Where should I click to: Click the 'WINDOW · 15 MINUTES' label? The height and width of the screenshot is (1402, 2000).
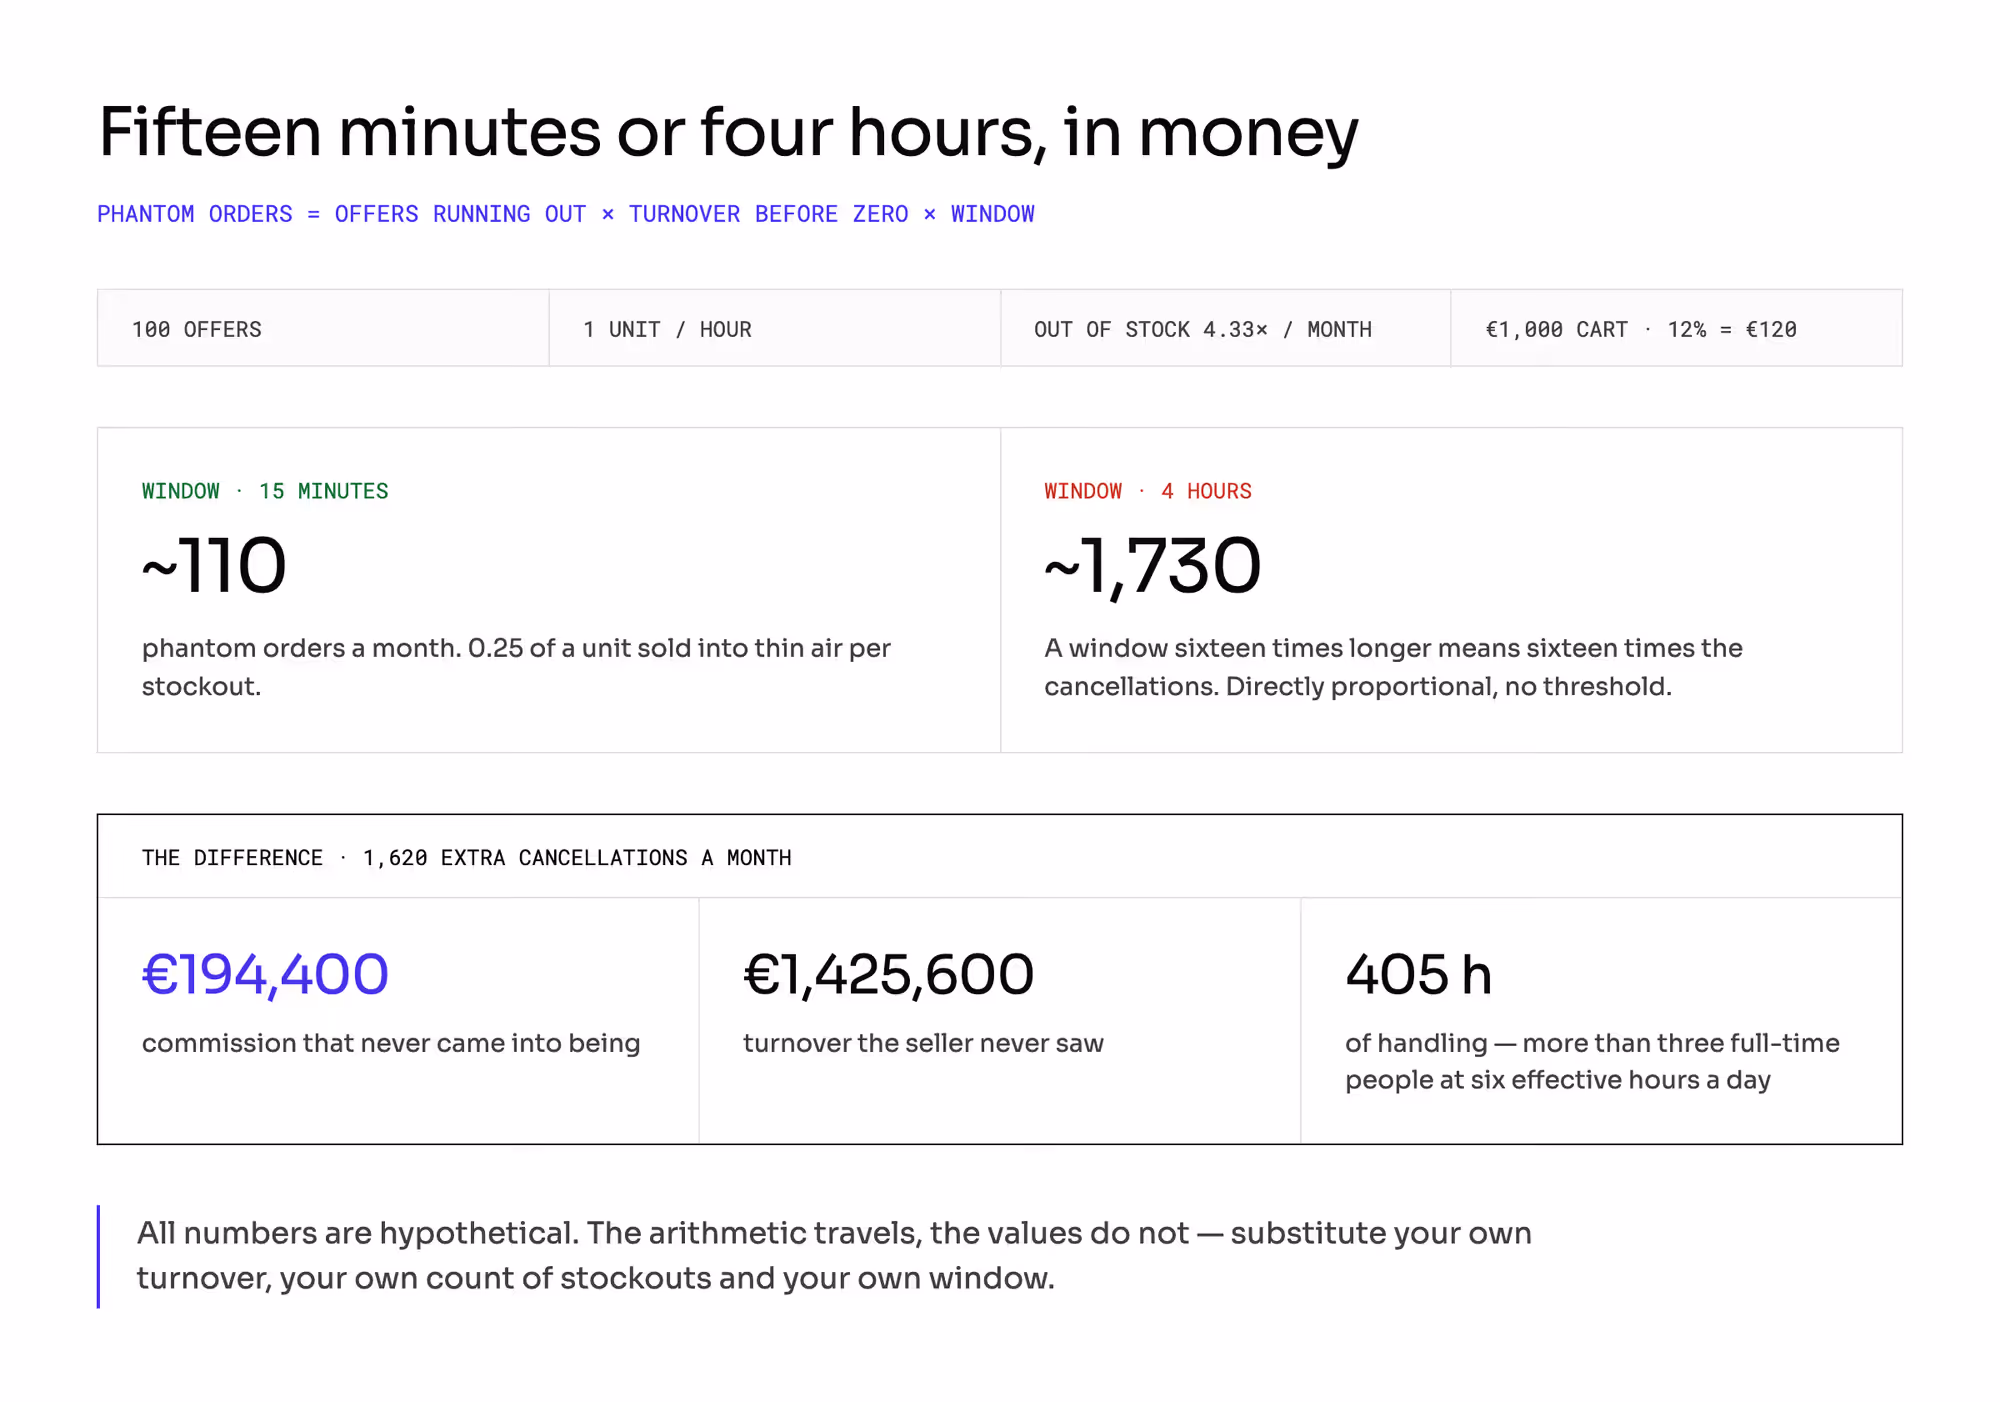(265, 491)
